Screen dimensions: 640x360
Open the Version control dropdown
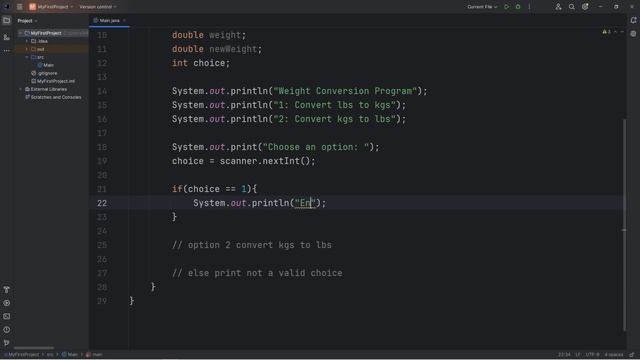click(x=98, y=7)
